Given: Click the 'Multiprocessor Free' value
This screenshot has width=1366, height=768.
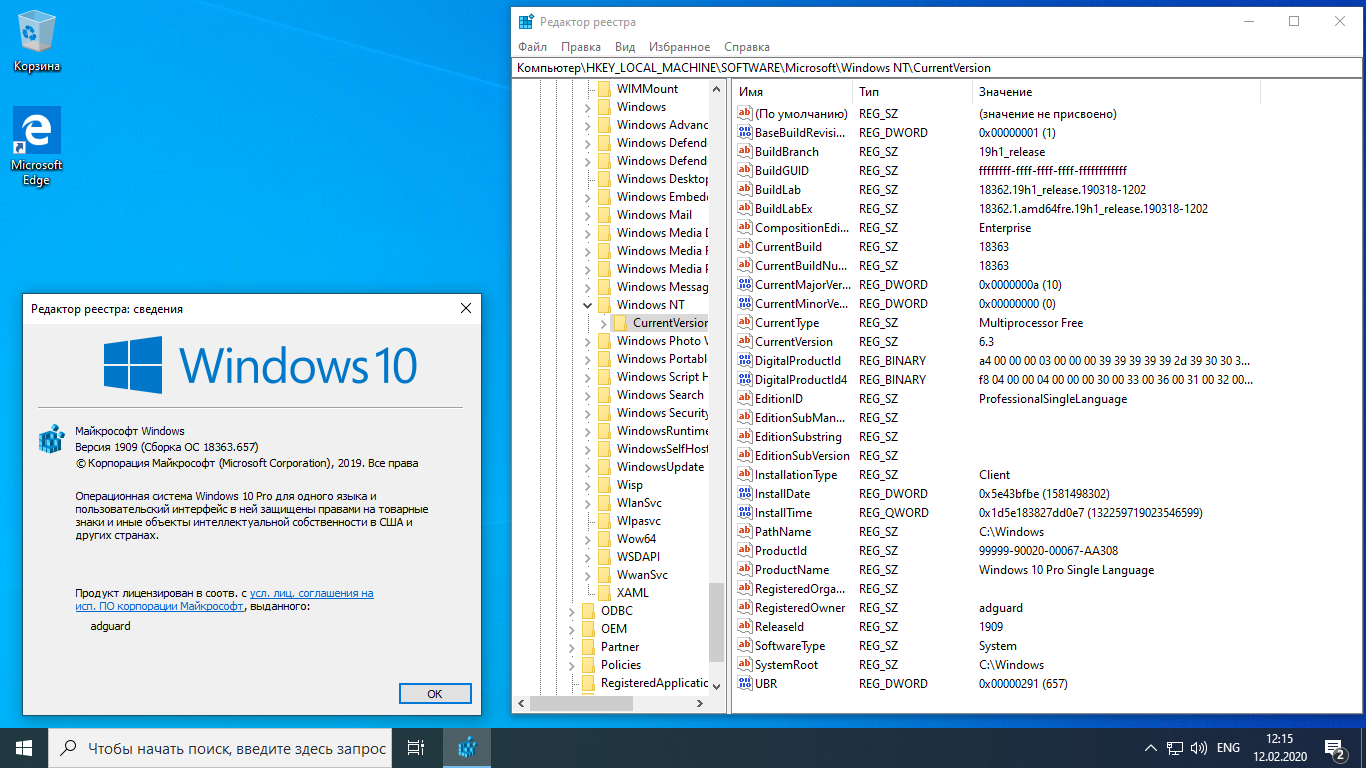Looking at the screenshot, I should click(x=1031, y=323).
